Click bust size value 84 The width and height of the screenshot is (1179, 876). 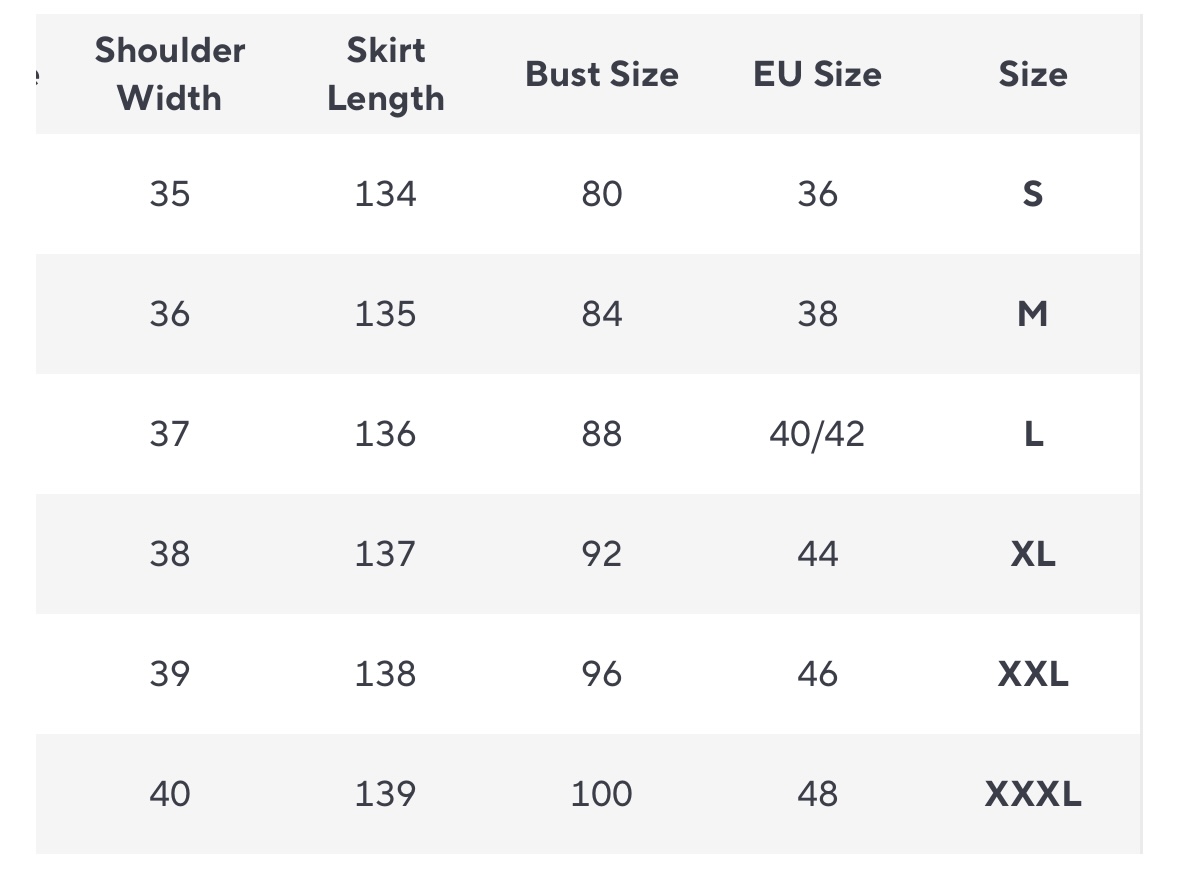pos(601,314)
